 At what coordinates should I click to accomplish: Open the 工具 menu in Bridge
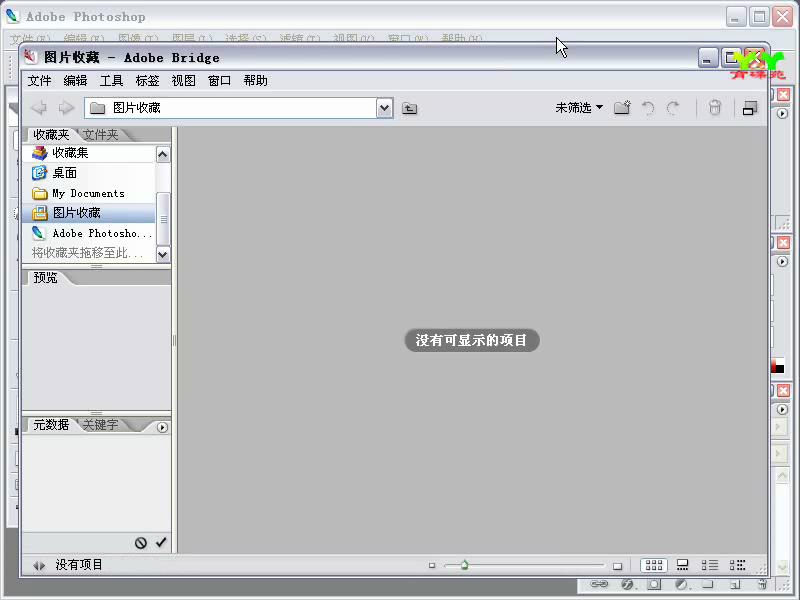[111, 81]
